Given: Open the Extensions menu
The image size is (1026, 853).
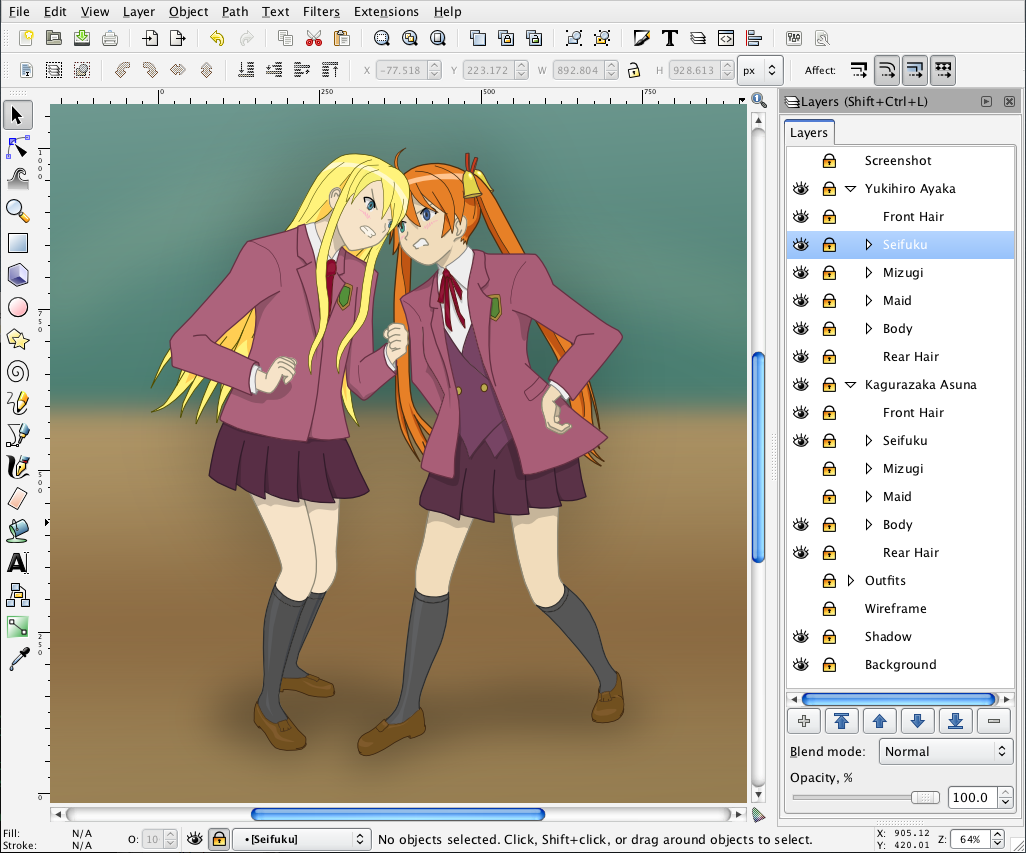Looking at the screenshot, I should tap(386, 11).
